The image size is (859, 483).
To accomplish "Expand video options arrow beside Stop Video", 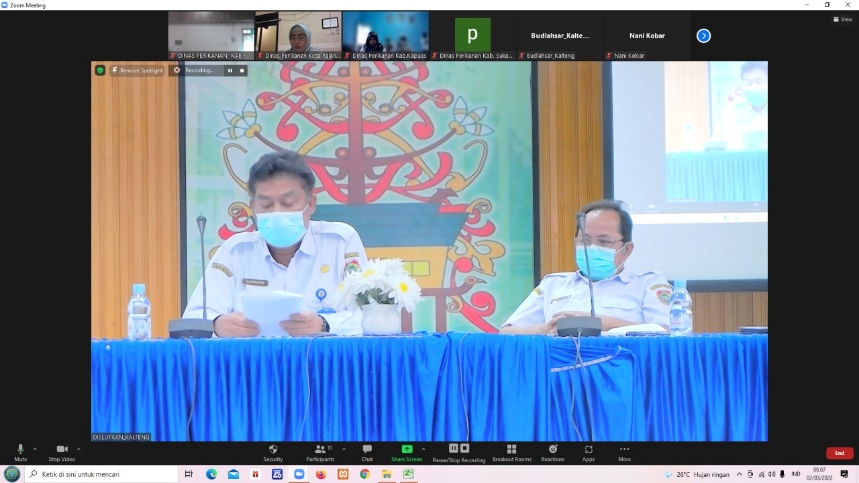I will click(x=79, y=448).
